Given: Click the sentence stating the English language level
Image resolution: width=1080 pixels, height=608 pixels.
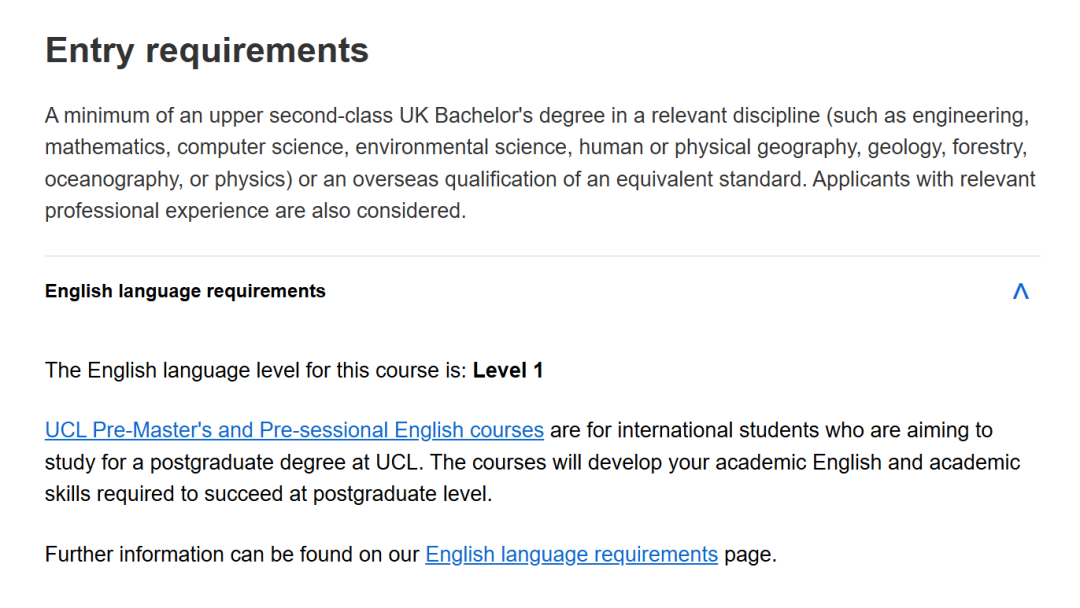Looking at the screenshot, I should (256, 370).
